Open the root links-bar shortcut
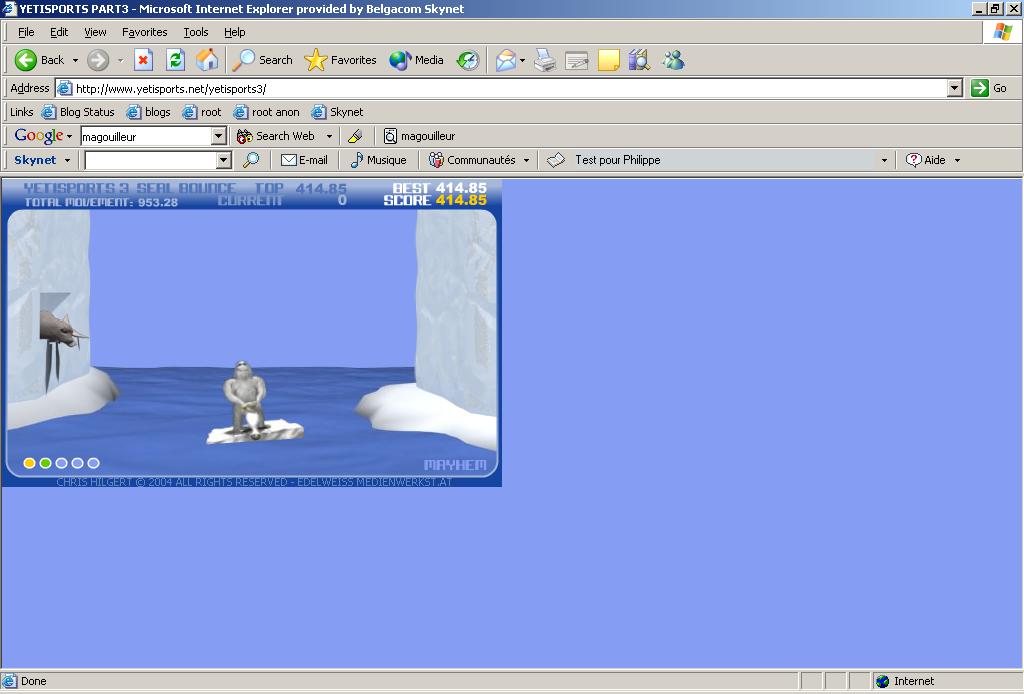This screenshot has width=1024, height=694. 202,112
